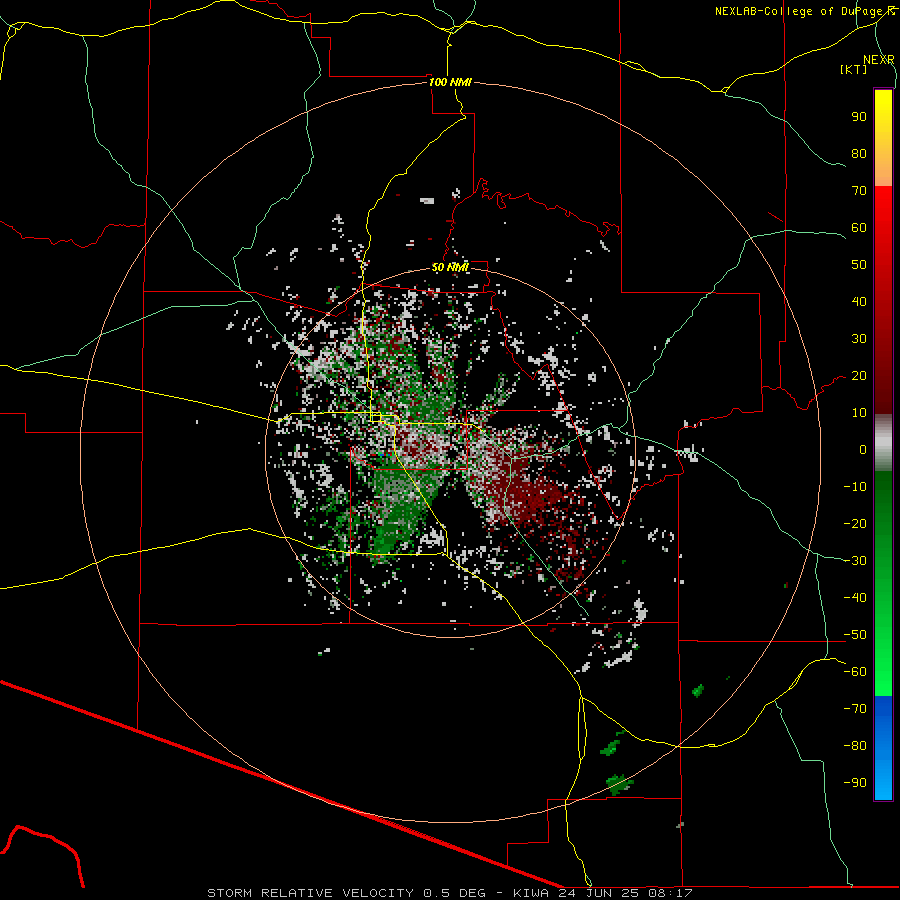Click the -70 scale label

[855, 709]
